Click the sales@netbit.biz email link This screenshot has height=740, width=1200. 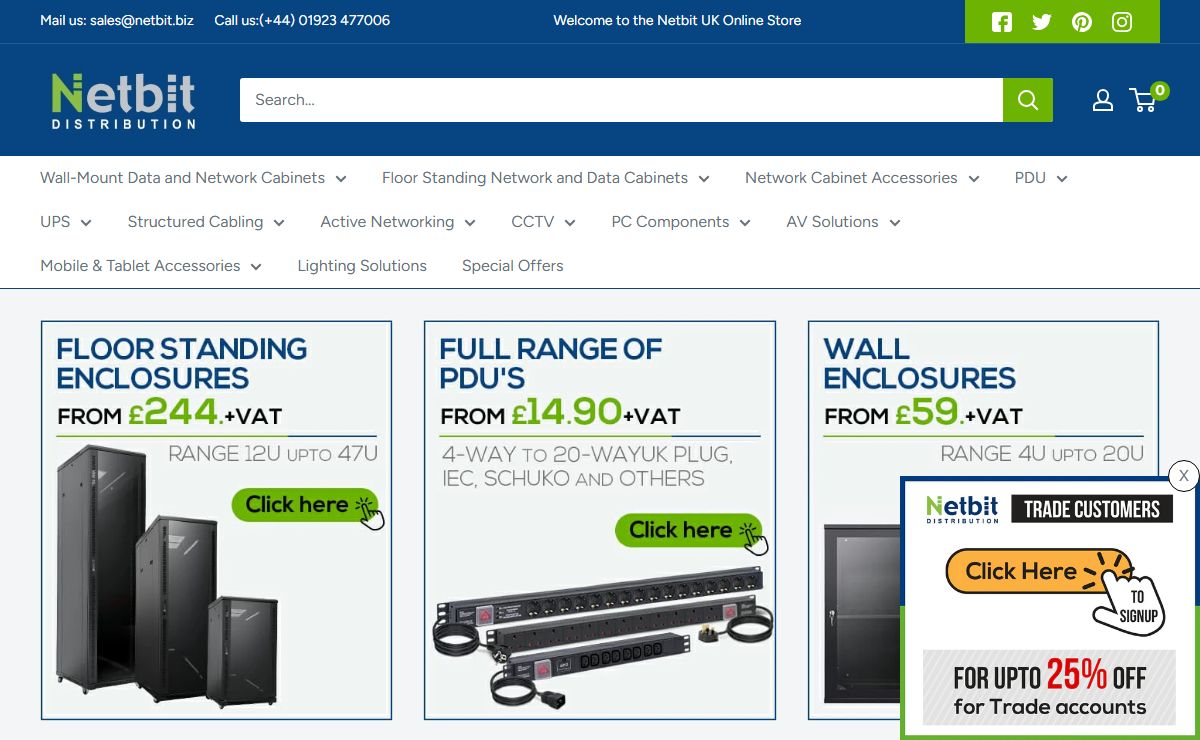click(x=142, y=20)
